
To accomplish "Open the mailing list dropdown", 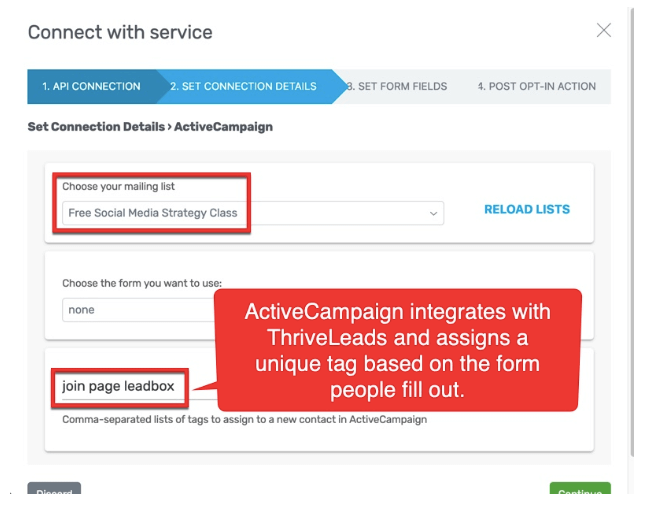I will tap(252, 213).
